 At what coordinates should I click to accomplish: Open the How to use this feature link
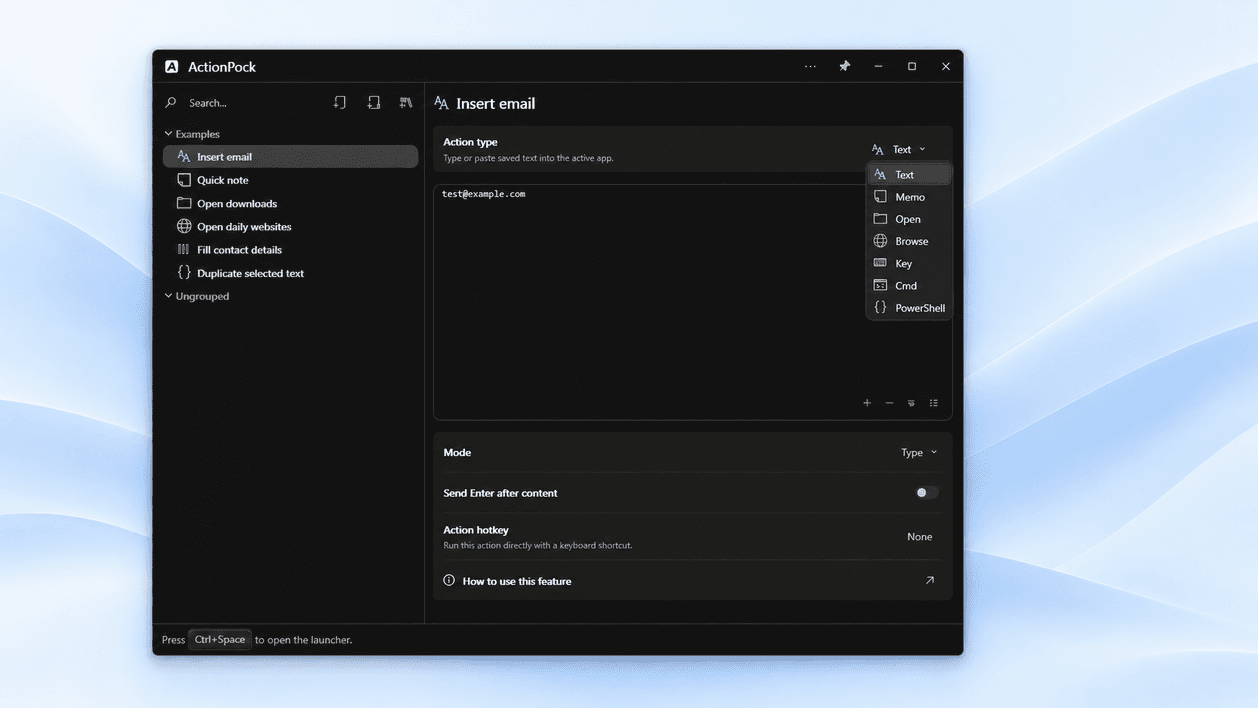693,581
